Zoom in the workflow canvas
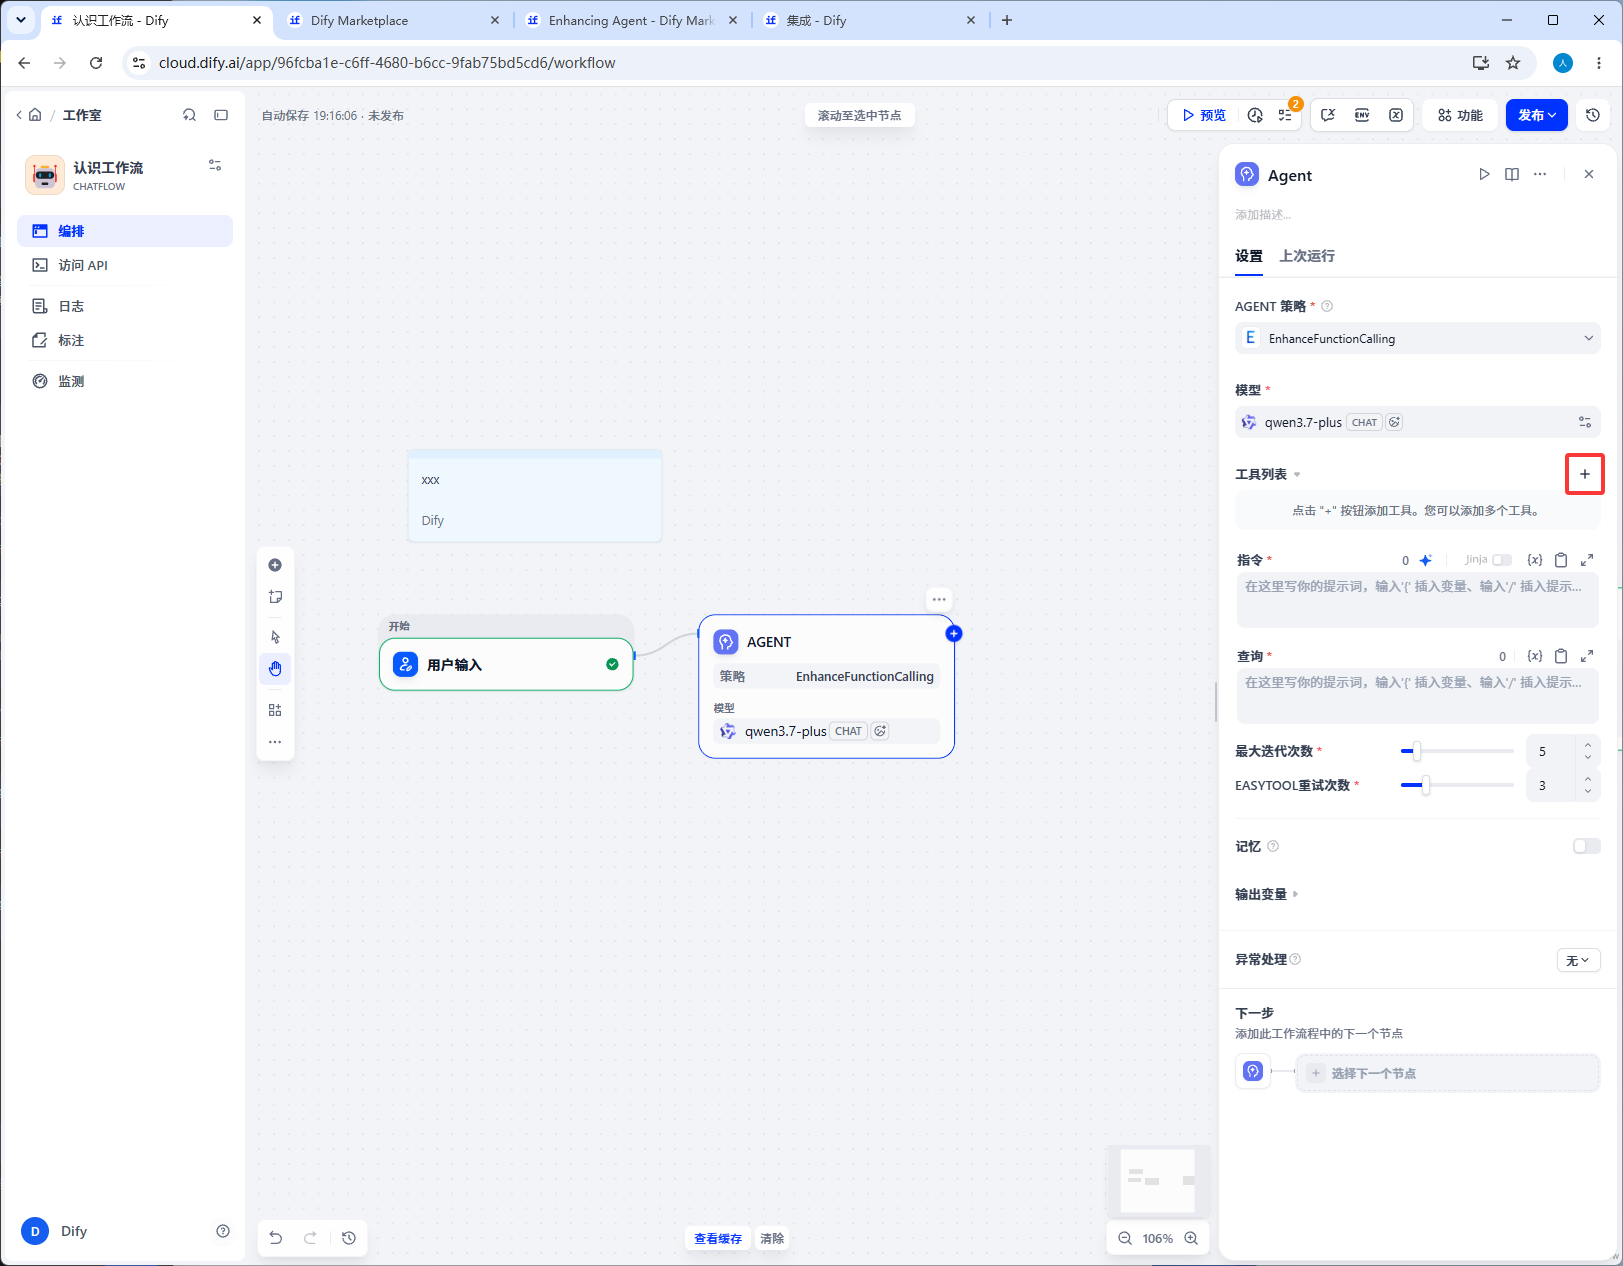Screen dimensions: 1623x1266 point(1191,1238)
